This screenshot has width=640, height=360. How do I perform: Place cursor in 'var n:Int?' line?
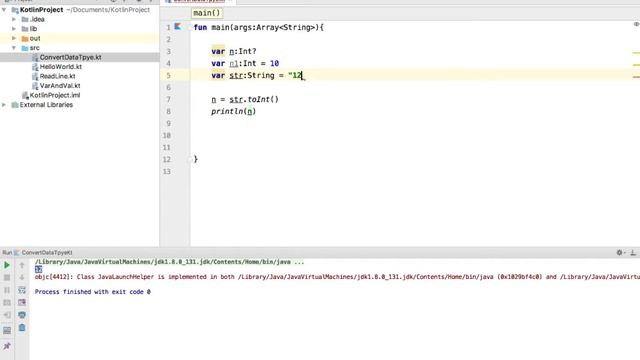click(234, 51)
